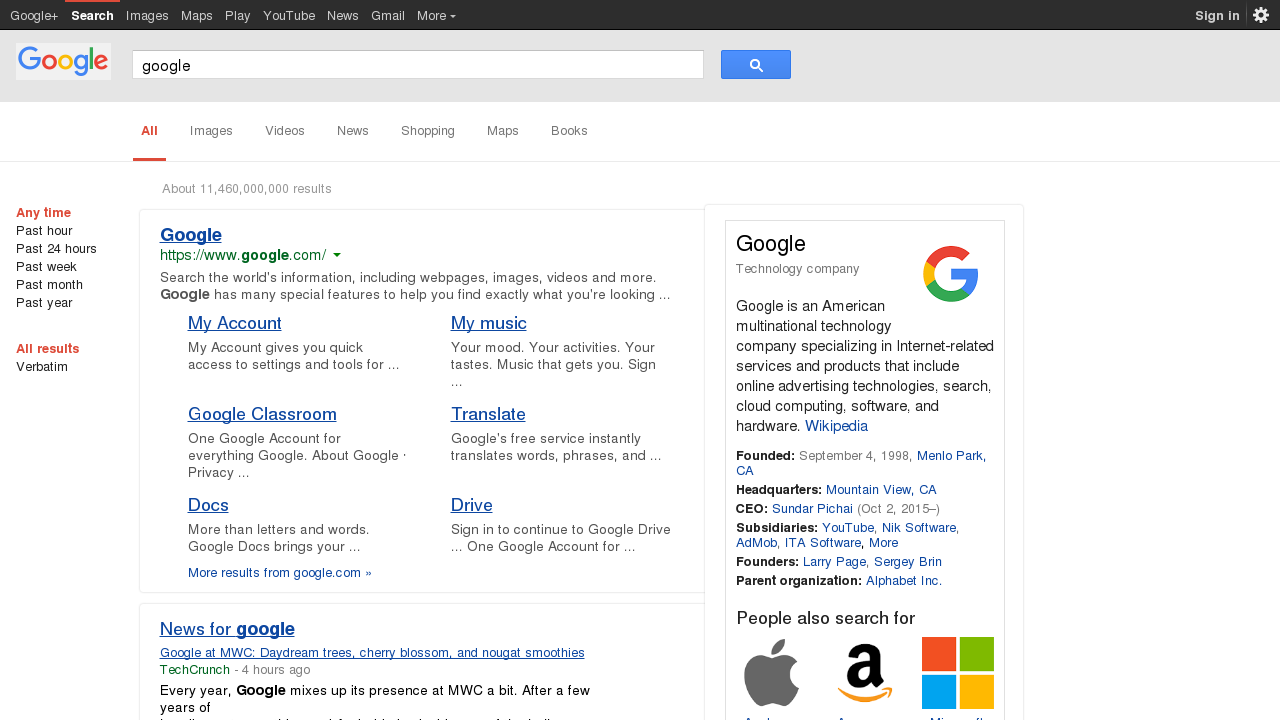Open the Amazon logo thumbnail
This screenshot has width=1280, height=720.
tap(864, 673)
